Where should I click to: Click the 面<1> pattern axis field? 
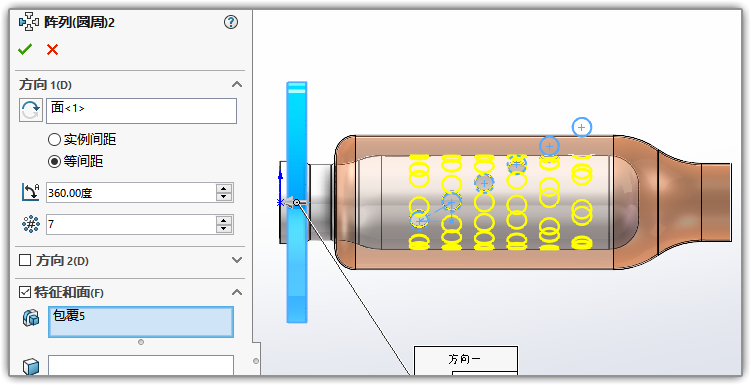(x=141, y=111)
